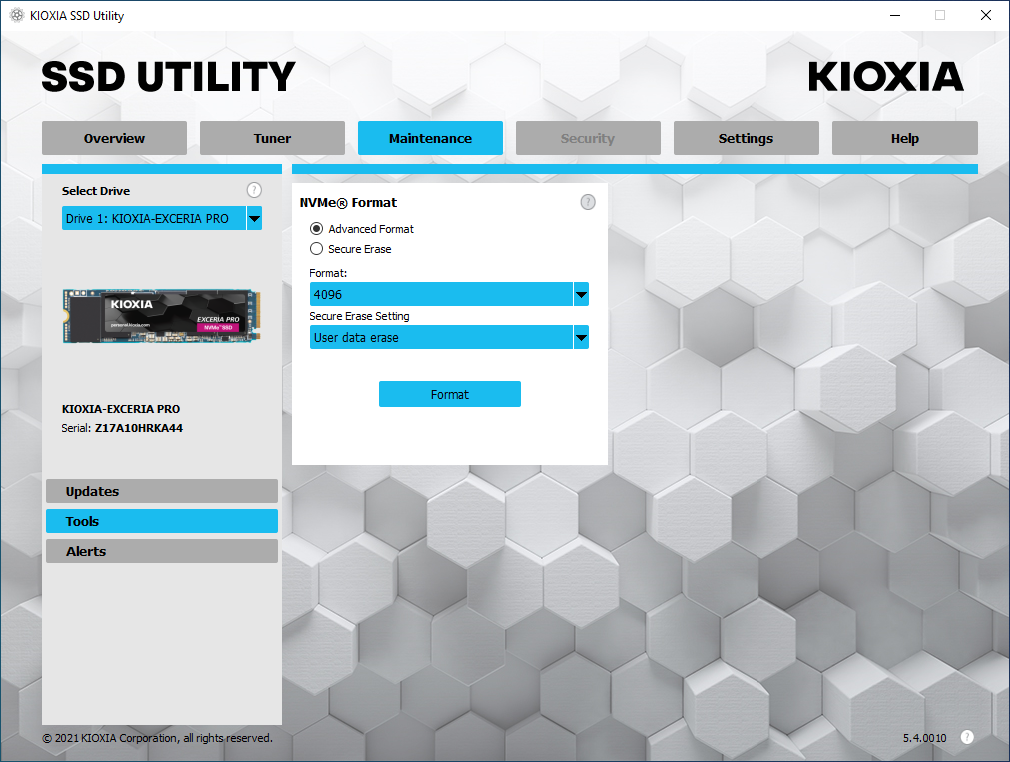This screenshot has height=762, width=1010.
Task: Click the Security tab
Action: (x=588, y=138)
